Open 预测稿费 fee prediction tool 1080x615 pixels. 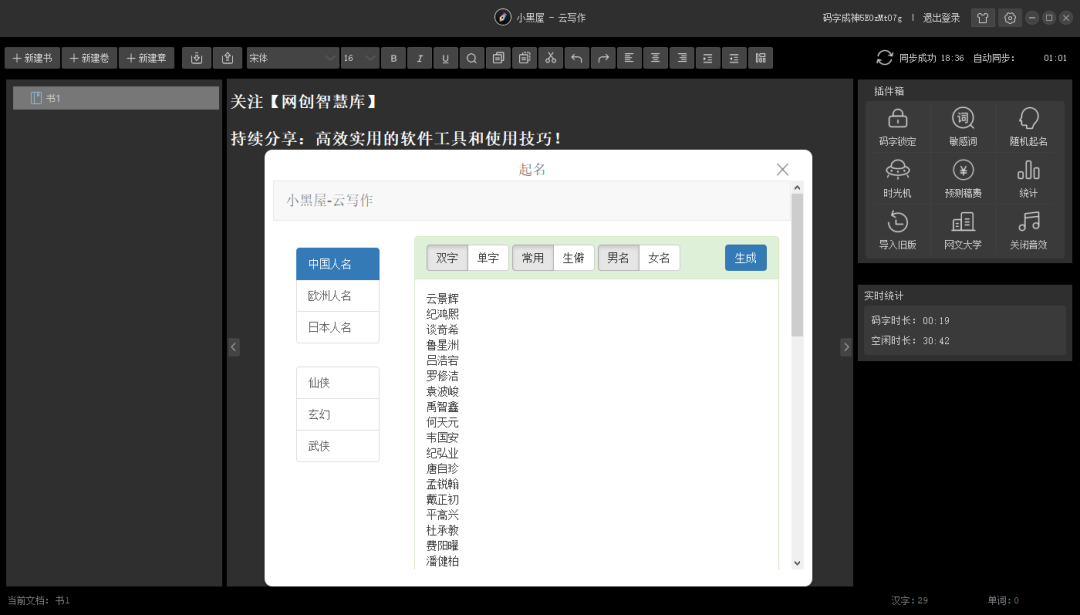point(962,177)
